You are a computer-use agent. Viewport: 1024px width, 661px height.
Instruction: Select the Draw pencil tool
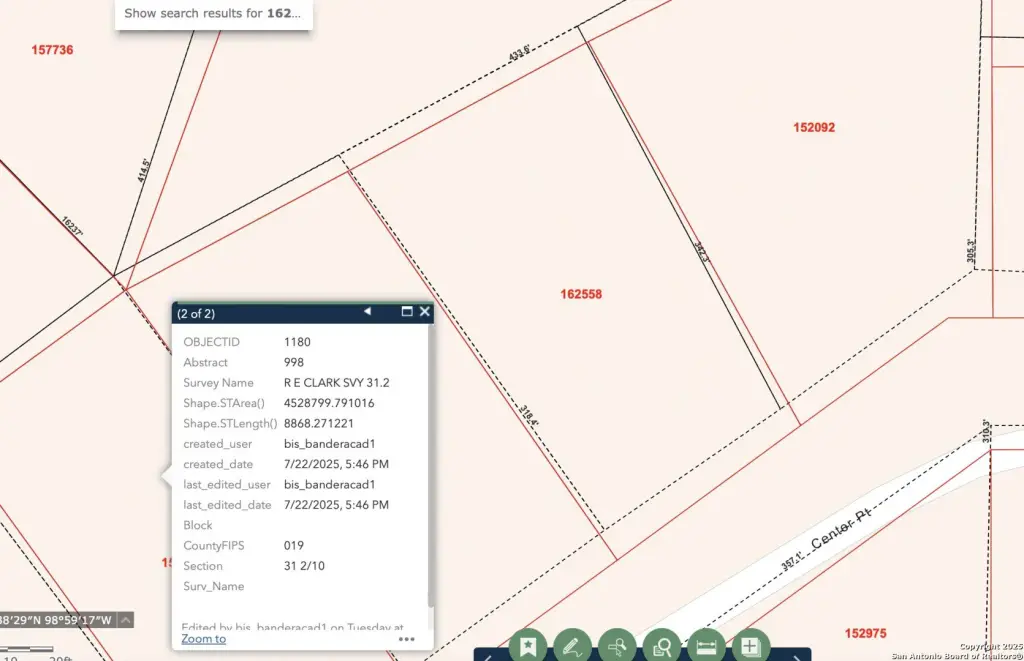572,646
